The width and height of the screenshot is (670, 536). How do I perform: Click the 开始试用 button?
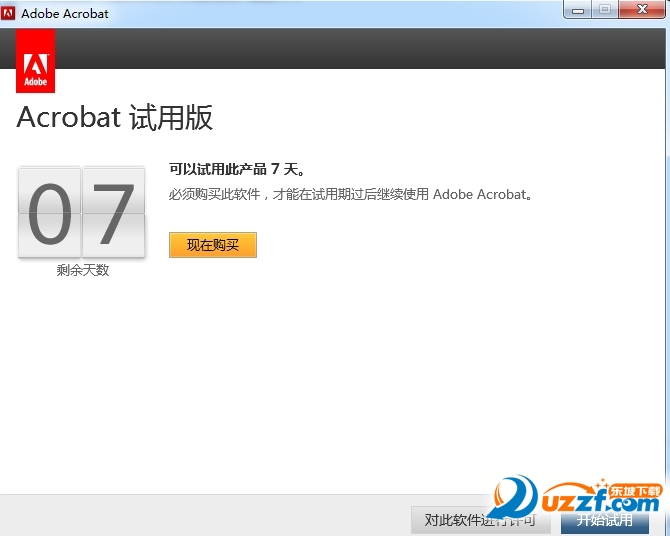coord(604,520)
